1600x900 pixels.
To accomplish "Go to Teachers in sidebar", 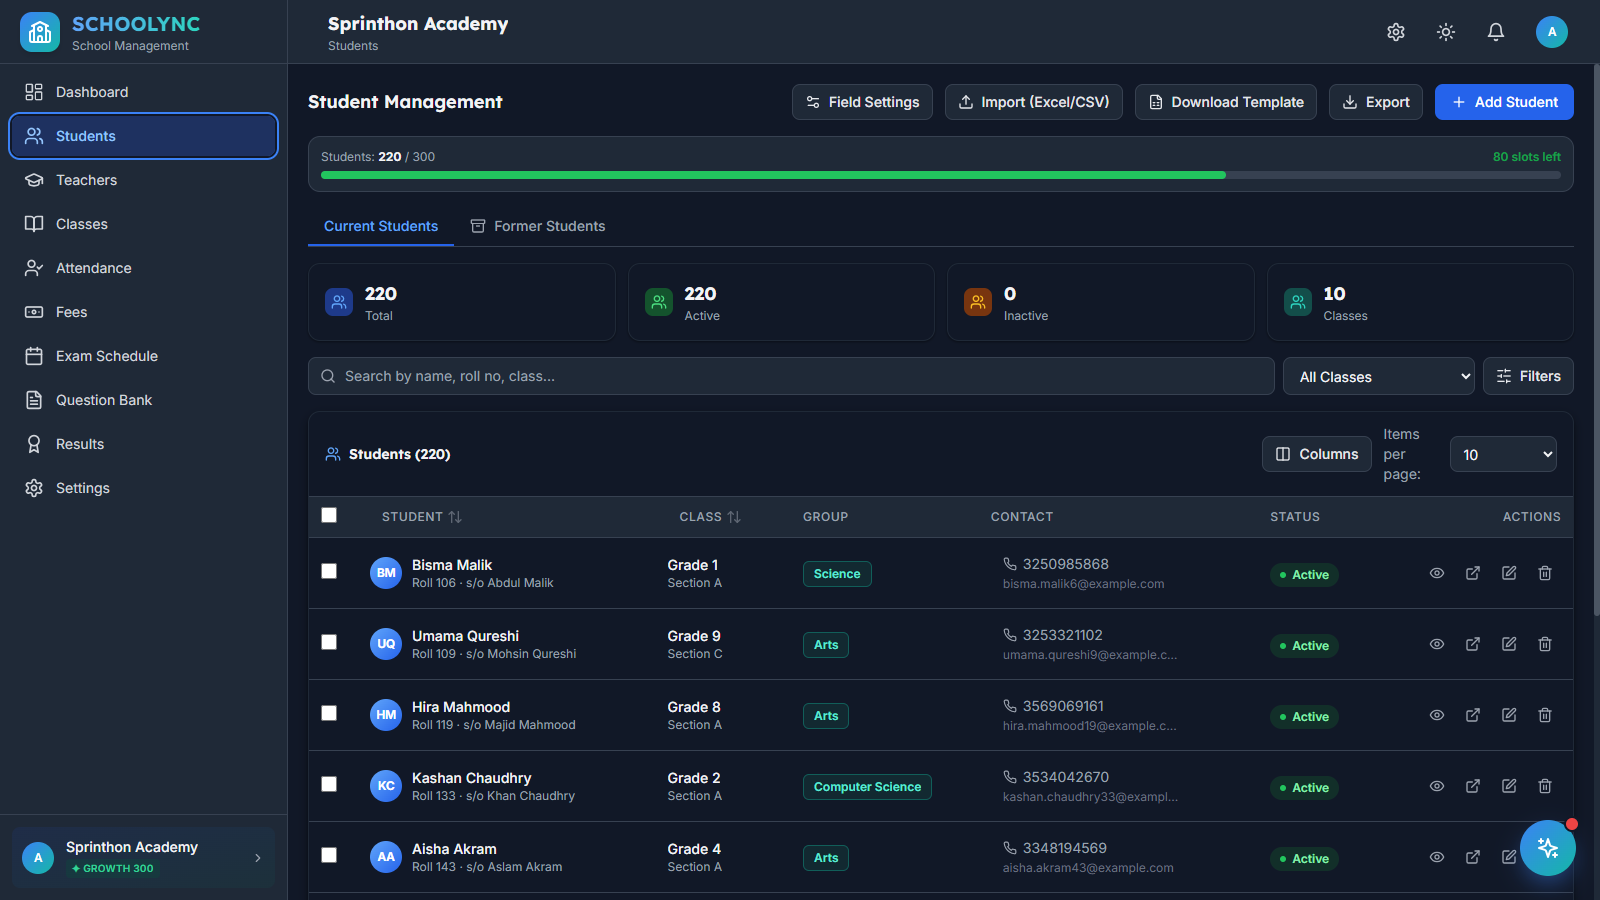I will [x=143, y=180].
